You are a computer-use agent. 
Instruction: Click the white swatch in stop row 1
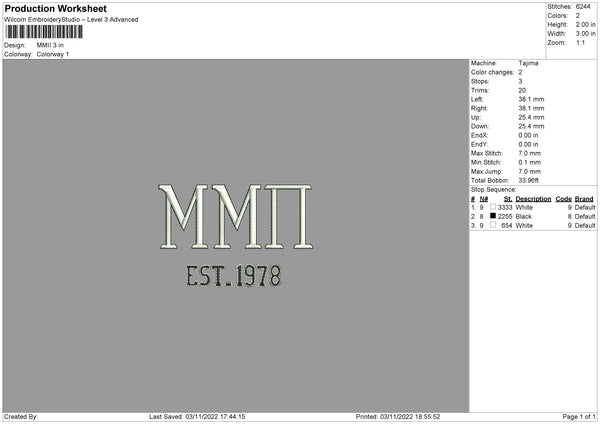point(493,207)
